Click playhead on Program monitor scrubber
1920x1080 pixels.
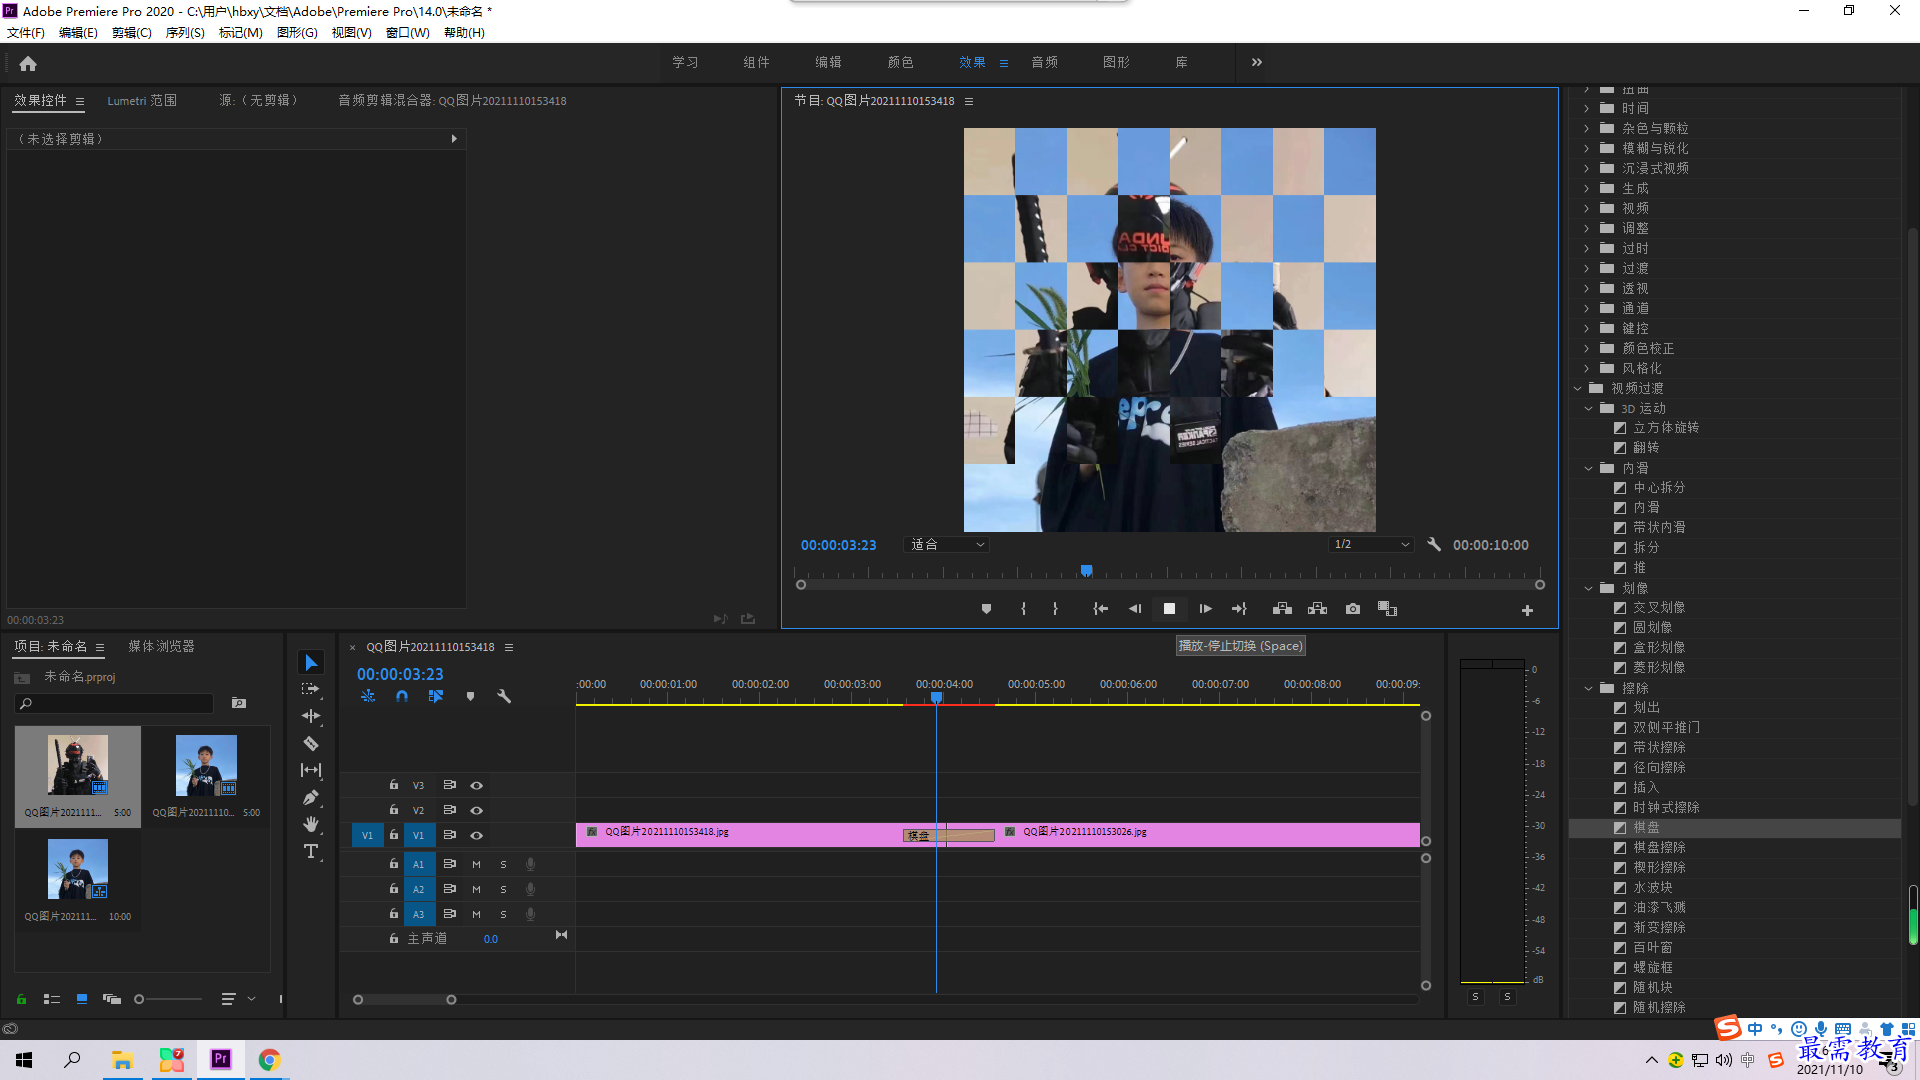tap(1086, 571)
